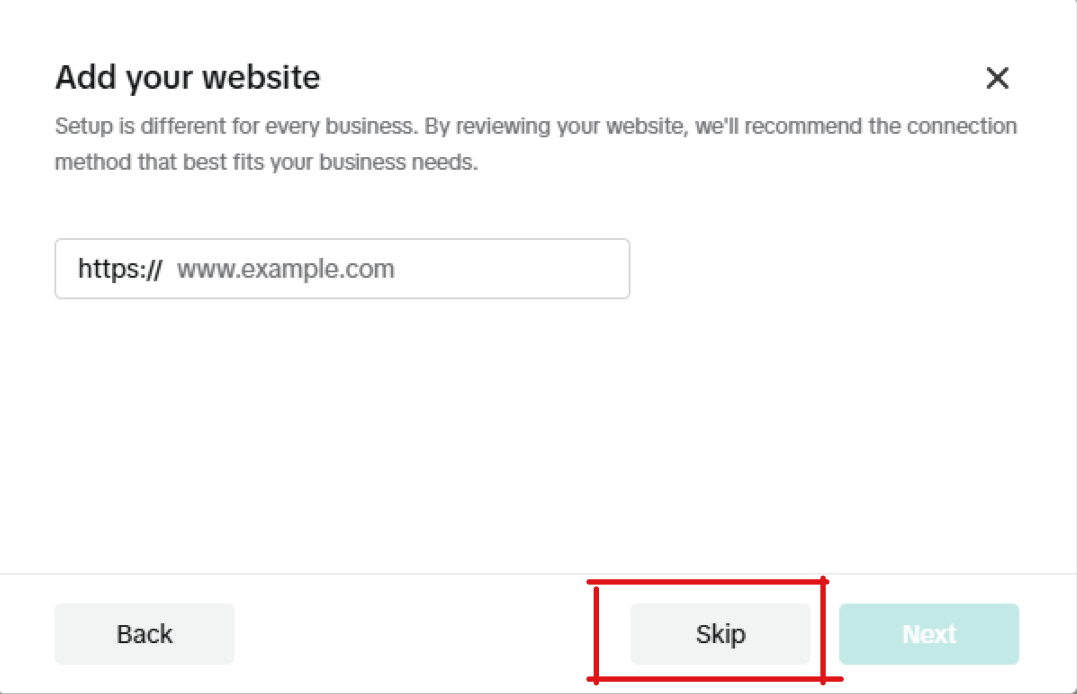Click the https:// prefix label
Viewport: 1077px width, 694px height.
tap(120, 269)
